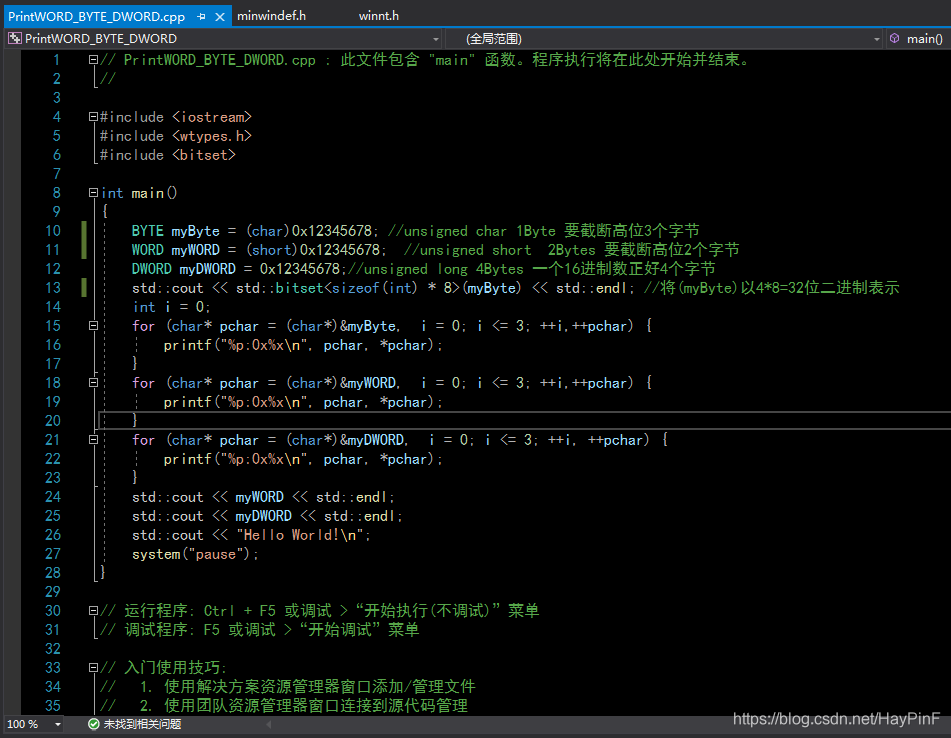This screenshot has width=951, height=738.
Task: Click line number 10 in the gutter
Action: click(53, 231)
